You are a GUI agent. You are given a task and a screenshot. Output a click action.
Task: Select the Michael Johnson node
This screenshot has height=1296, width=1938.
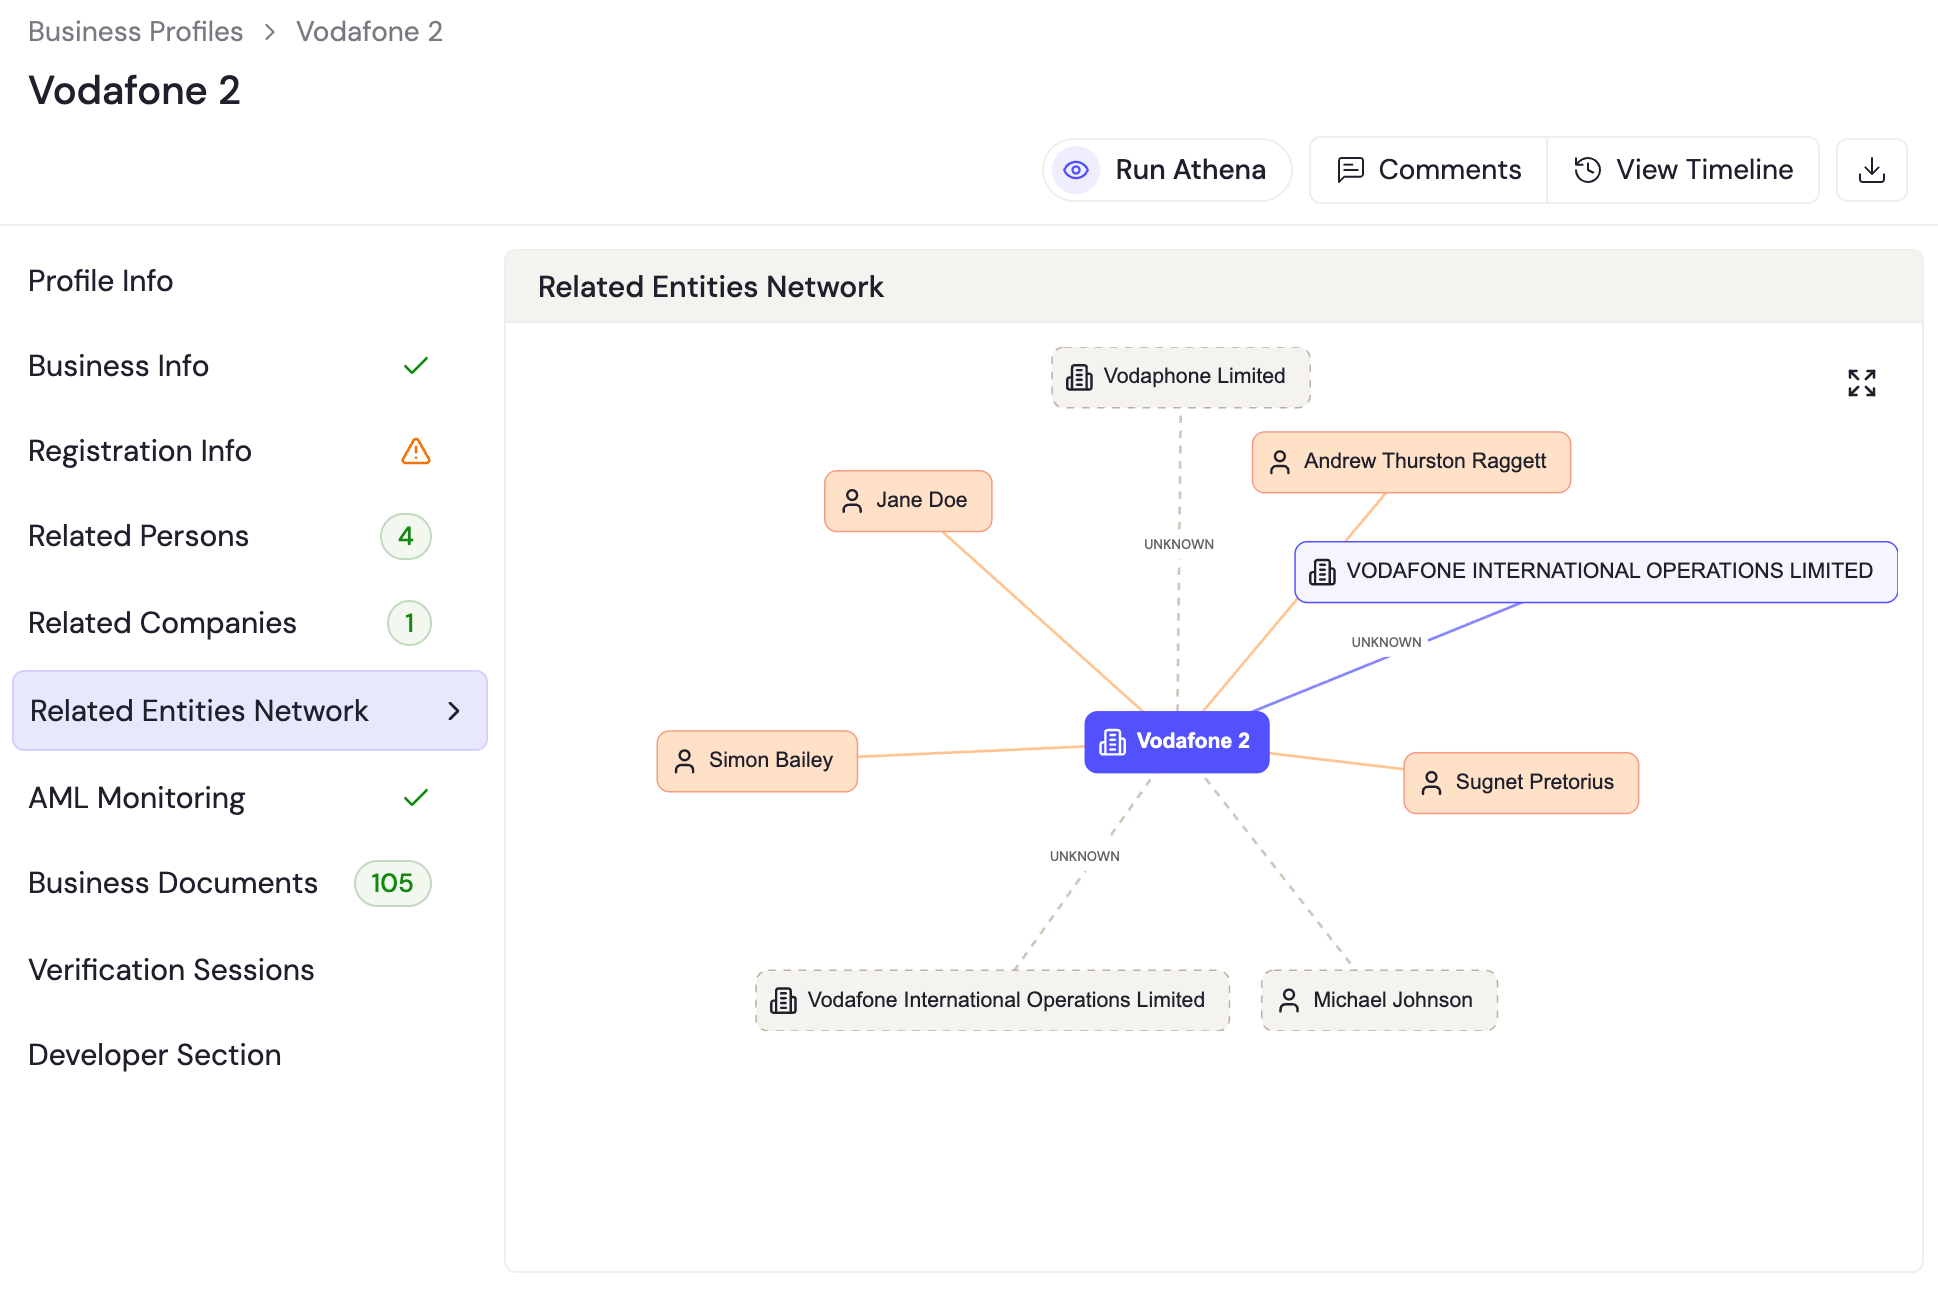point(1379,1000)
